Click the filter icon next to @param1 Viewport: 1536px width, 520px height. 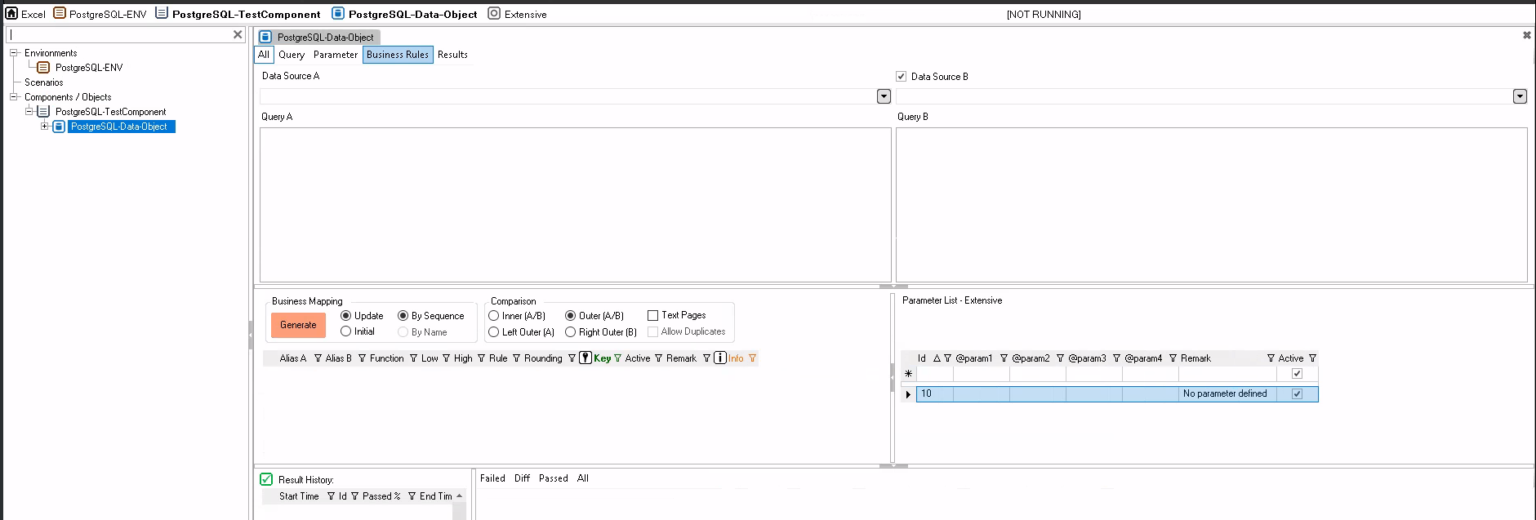coord(1003,358)
